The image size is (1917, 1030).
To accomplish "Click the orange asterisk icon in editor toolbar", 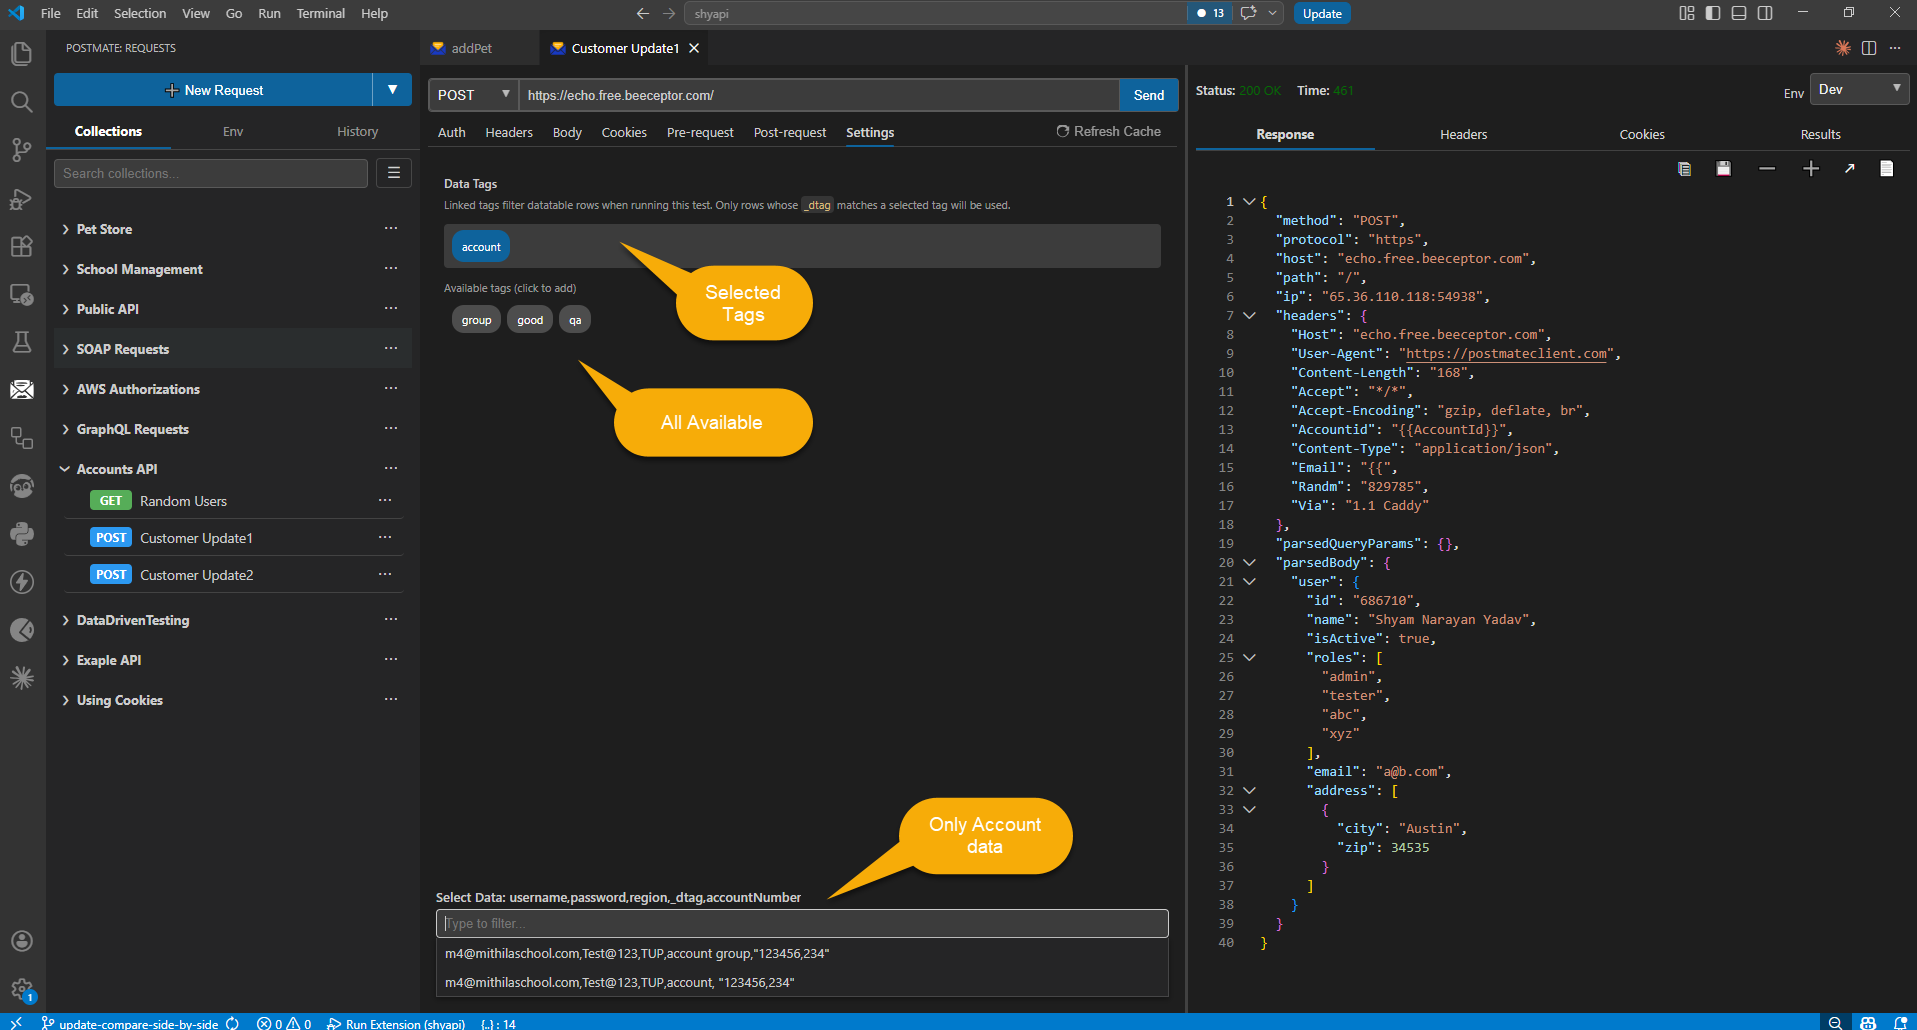I will point(1843,48).
